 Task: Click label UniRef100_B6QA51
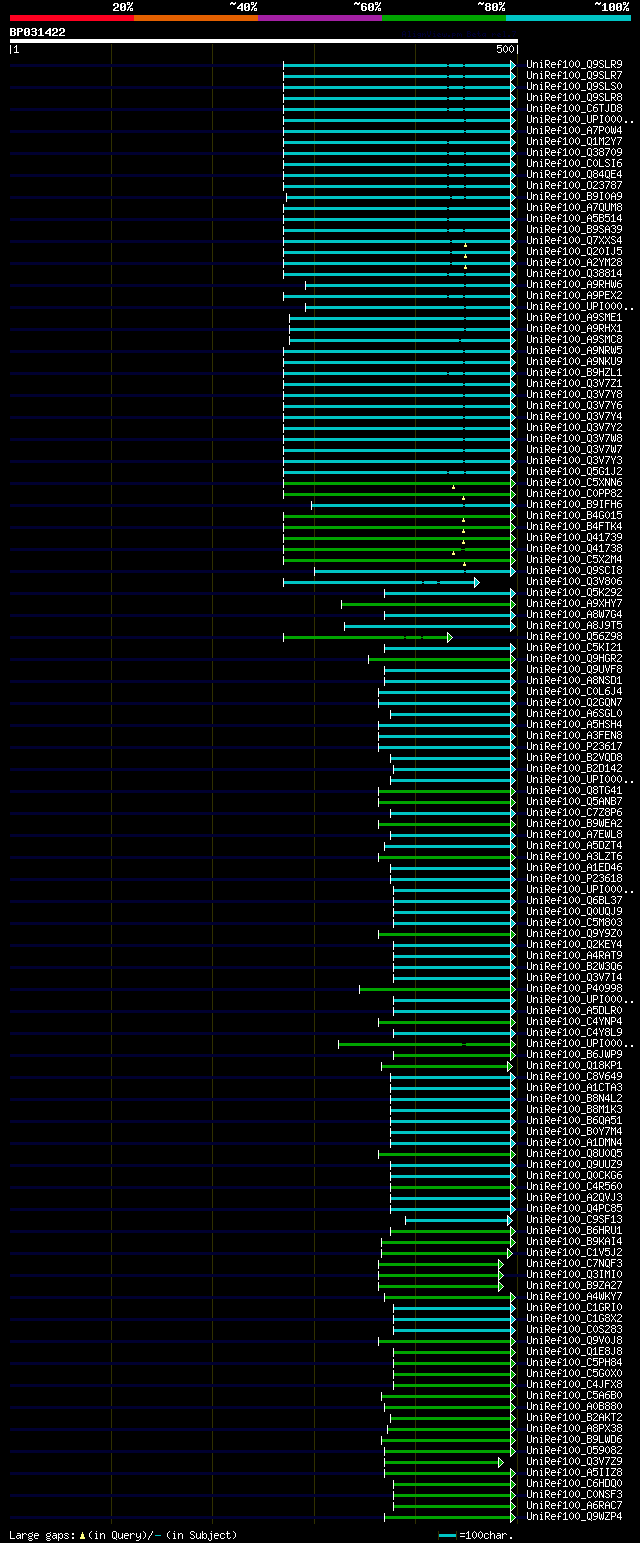[574, 1120]
